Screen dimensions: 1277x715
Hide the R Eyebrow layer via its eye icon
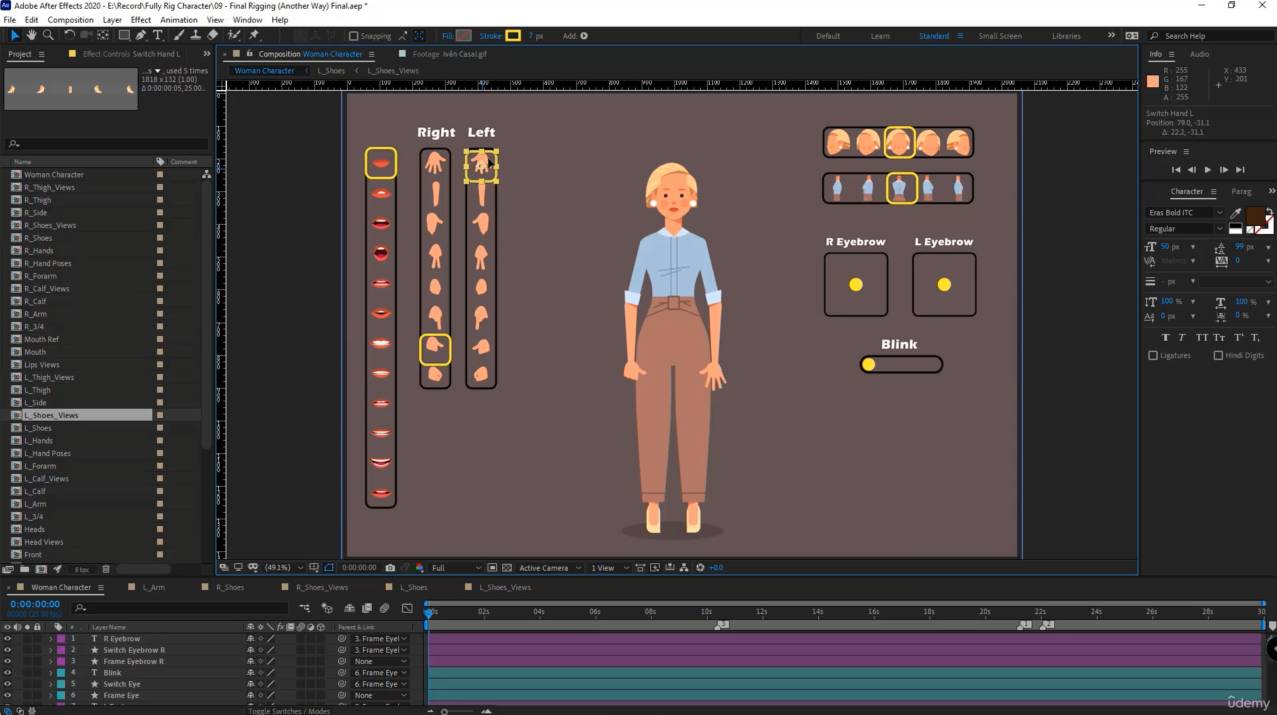pyautogui.click(x=7, y=638)
